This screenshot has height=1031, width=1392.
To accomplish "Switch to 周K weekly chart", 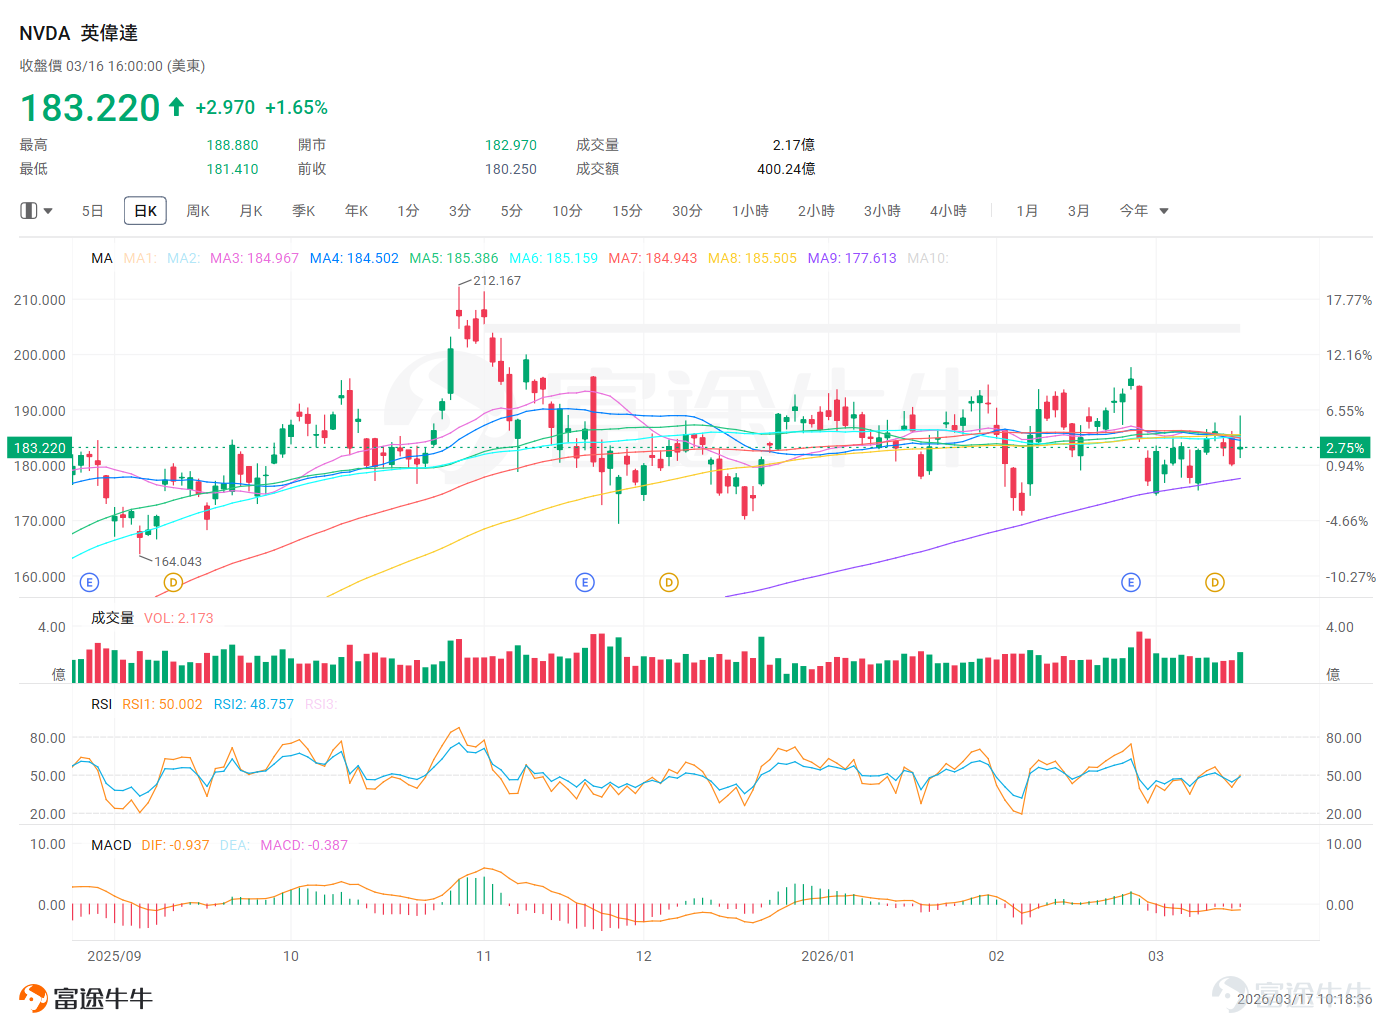I will (x=198, y=211).
